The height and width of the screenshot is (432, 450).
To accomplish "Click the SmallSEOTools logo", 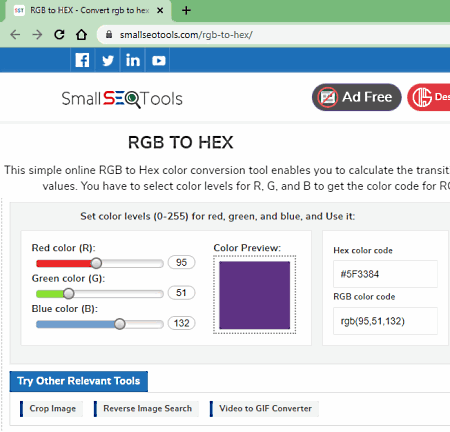I will 122,99.
